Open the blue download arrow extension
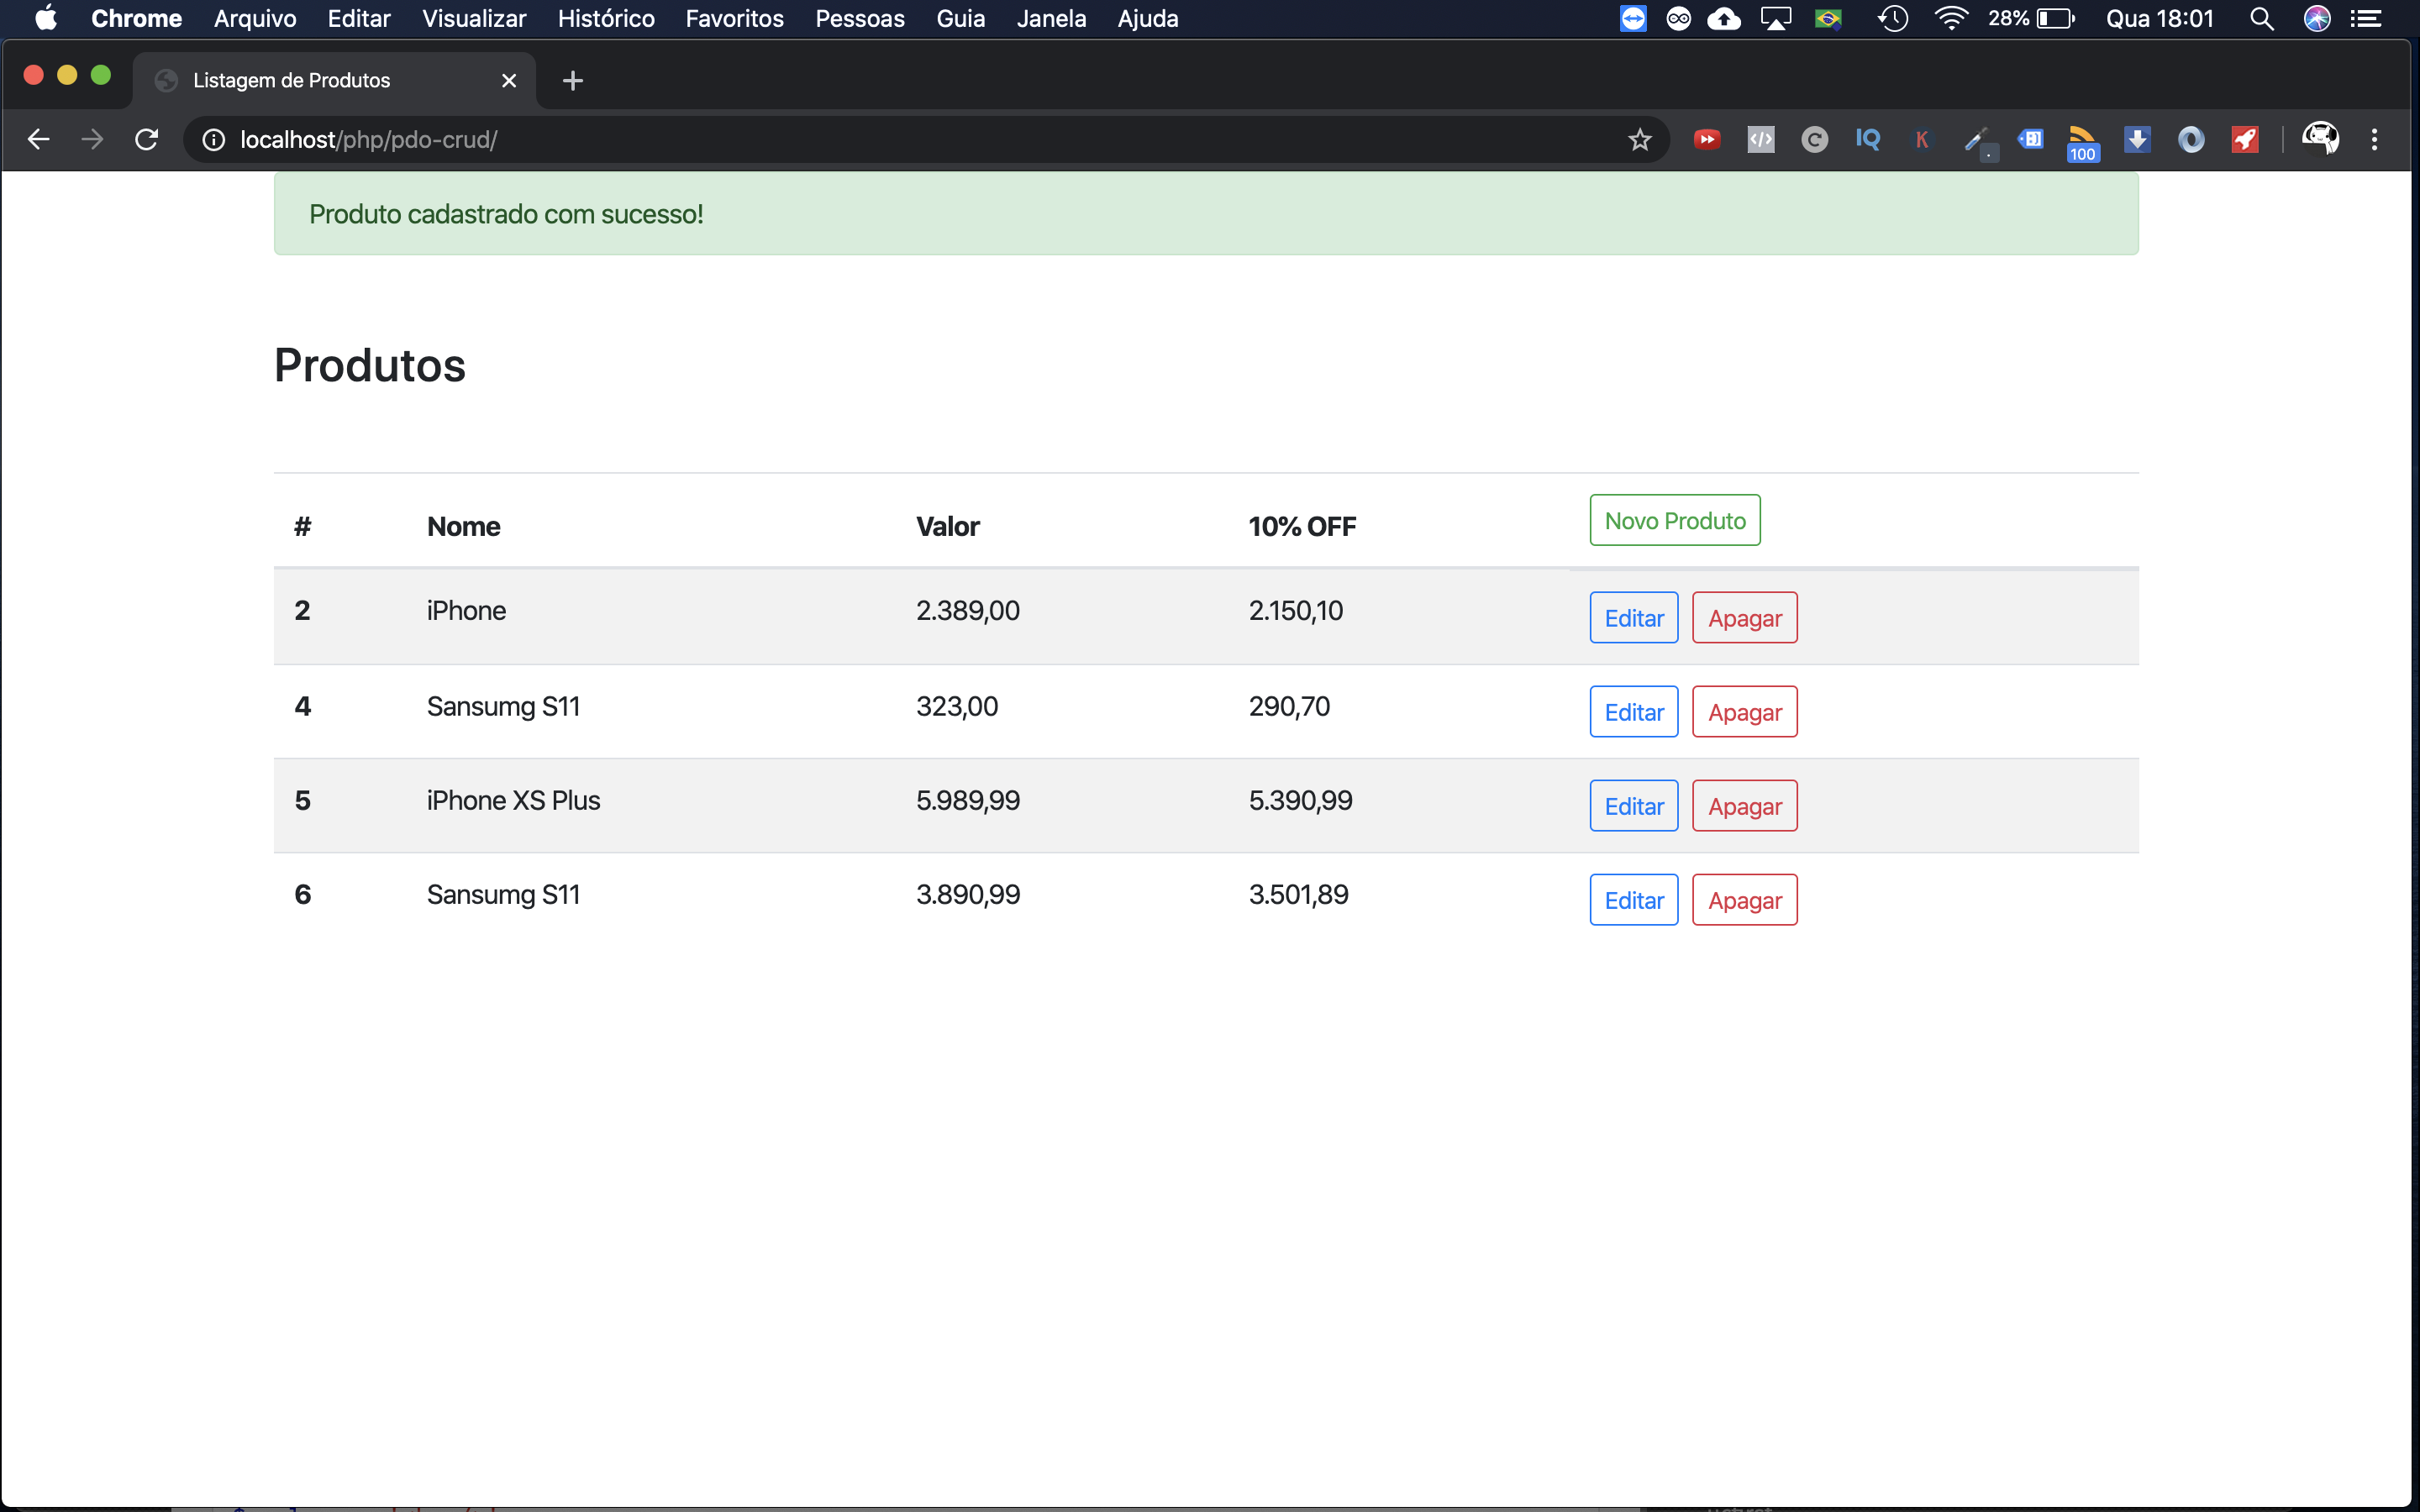The width and height of the screenshot is (2420, 1512). click(x=2136, y=140)
